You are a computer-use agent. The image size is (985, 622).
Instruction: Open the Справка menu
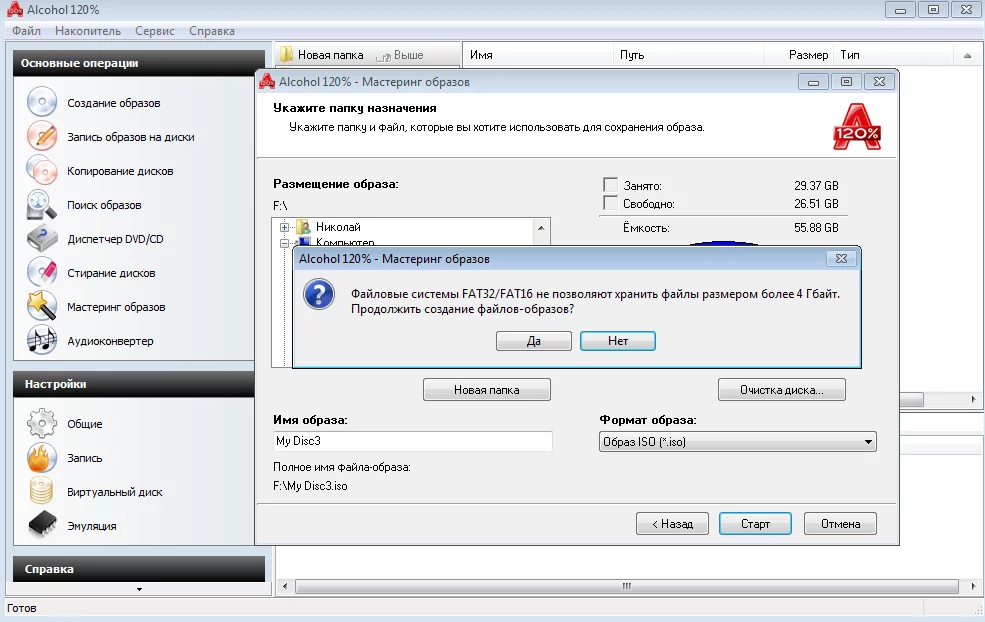point(212,31)
